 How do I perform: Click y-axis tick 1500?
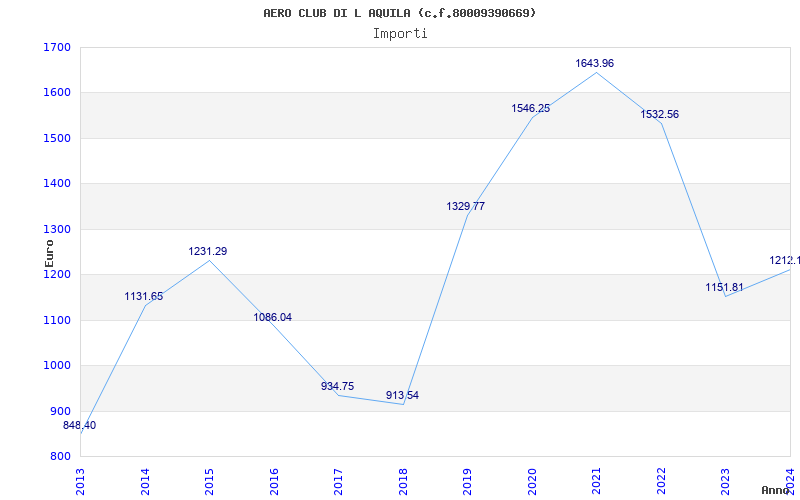coord(57,138)
